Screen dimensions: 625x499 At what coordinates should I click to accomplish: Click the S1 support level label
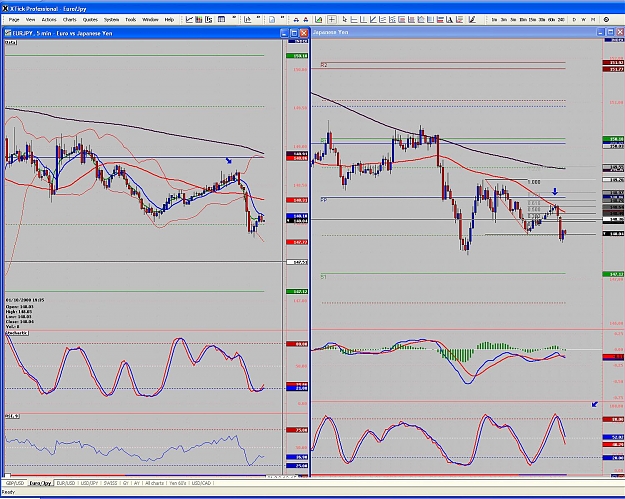pos(324,277)
